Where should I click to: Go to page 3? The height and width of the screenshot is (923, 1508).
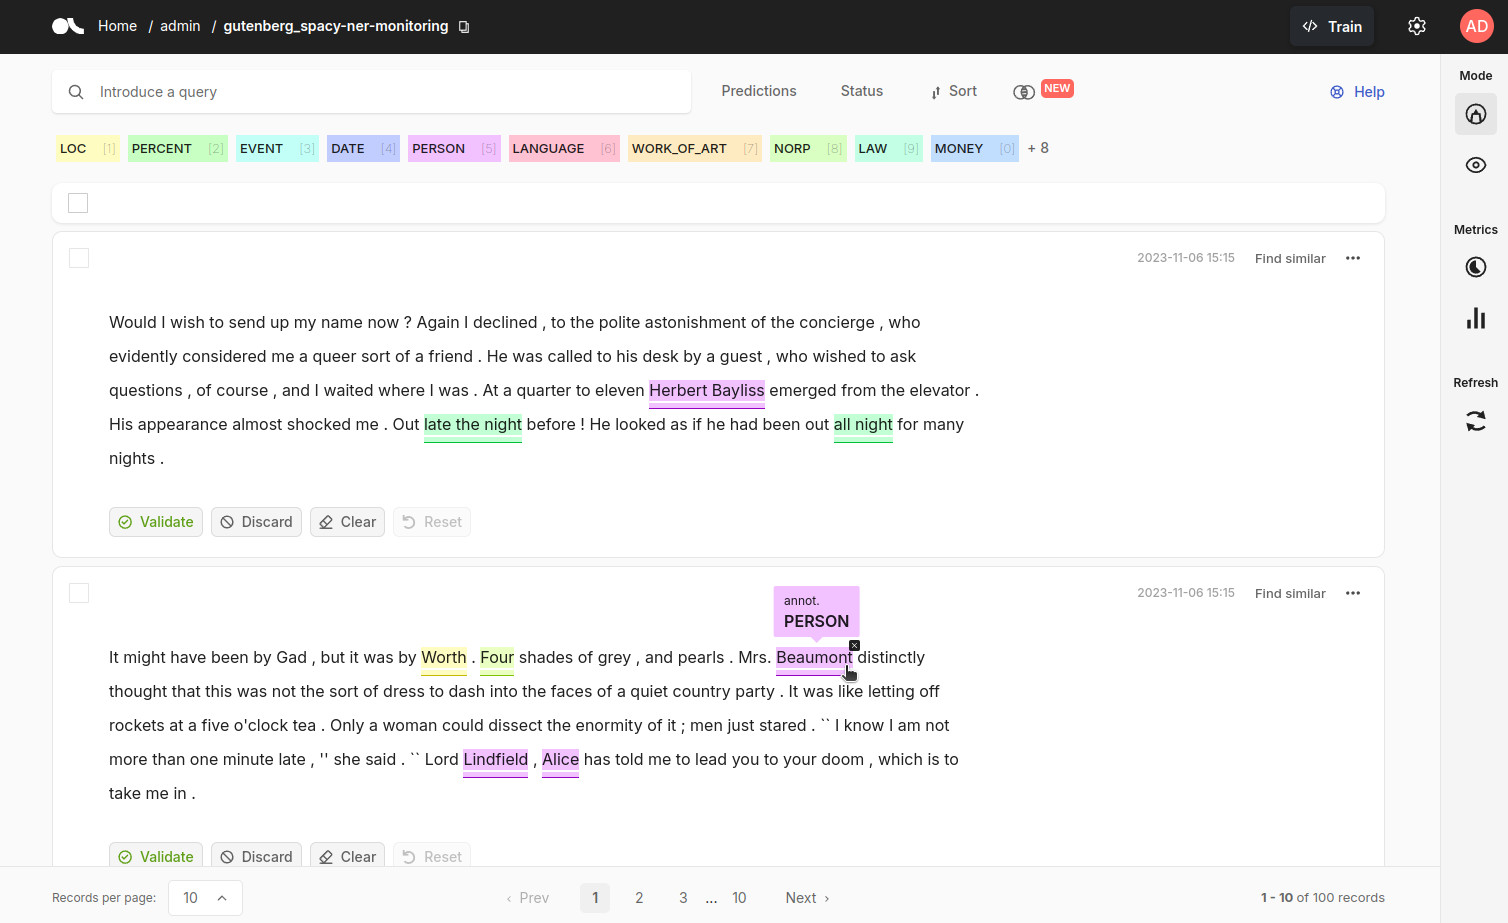tap(683, 898)
